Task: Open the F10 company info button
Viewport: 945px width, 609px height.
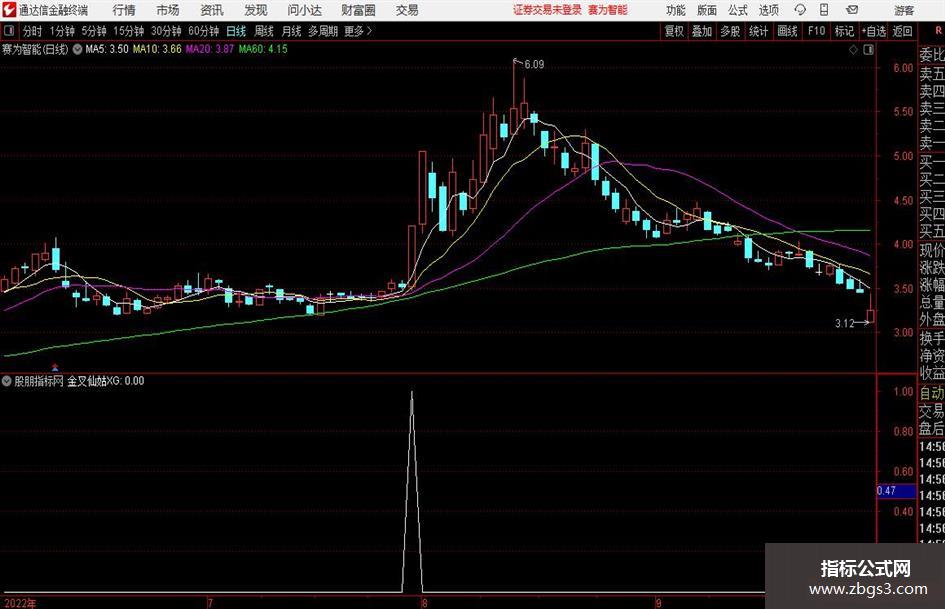Action: pyautogui.click(x=816, y=31)
